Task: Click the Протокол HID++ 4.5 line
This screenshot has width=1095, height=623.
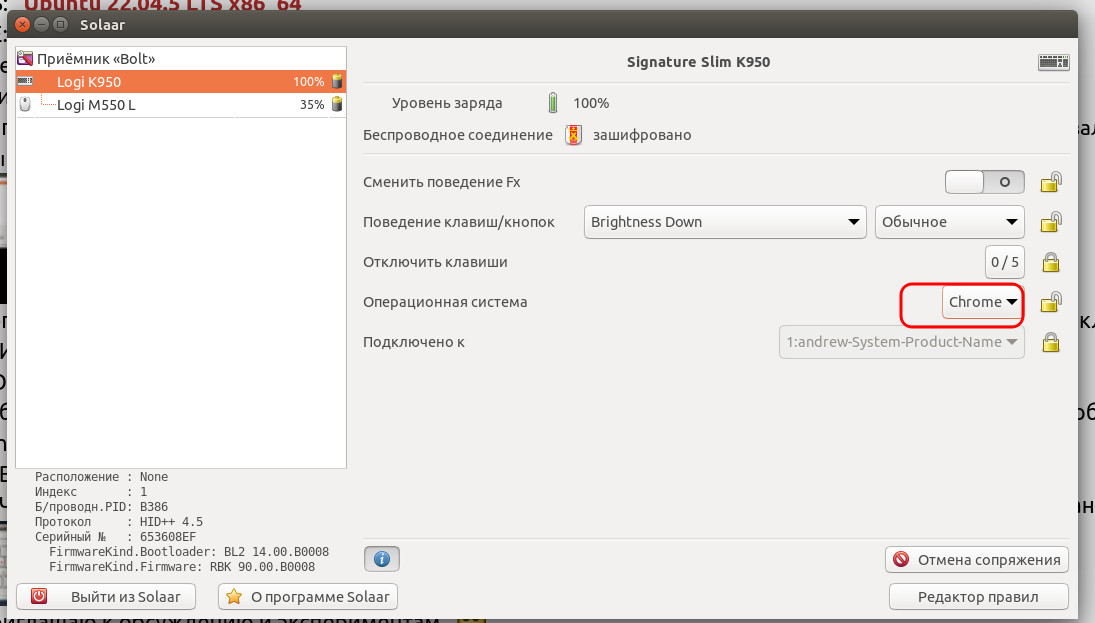Action: [x=119, y=522]
